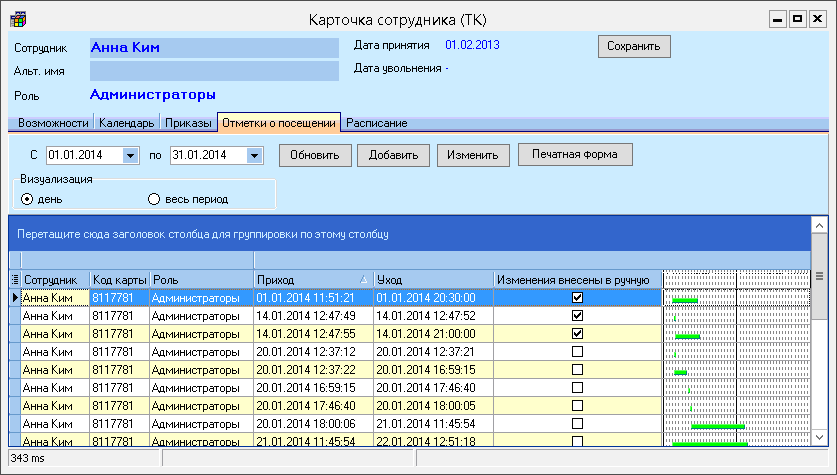Select cell 14.01.2014 12:47:52
Image resolution: width=837 pixels, height=475 pixels.
pos(433,315)
